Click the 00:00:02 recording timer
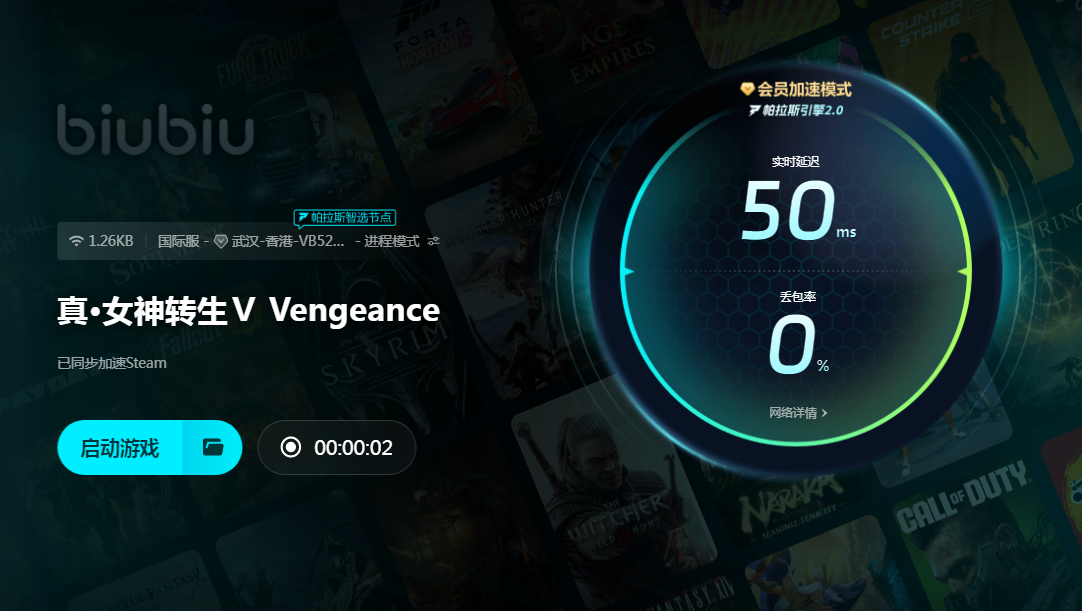Viewport: 1082px width, 611px height. tap(353, 448)
